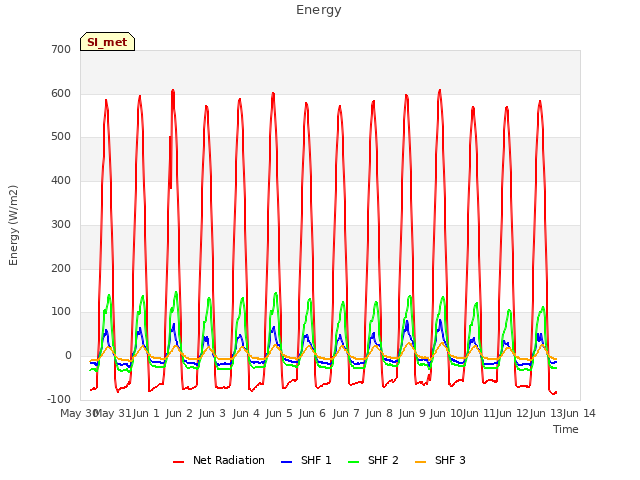Click the 600 y-axis tick label
The image size is (640, 480).
(x=61, y=93)
